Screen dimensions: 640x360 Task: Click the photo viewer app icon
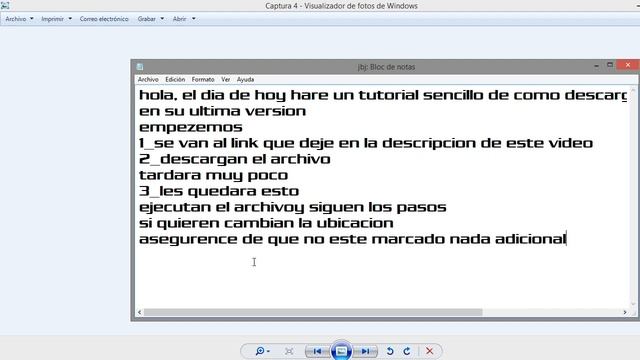pyautogui.click(x=5, y=6)
